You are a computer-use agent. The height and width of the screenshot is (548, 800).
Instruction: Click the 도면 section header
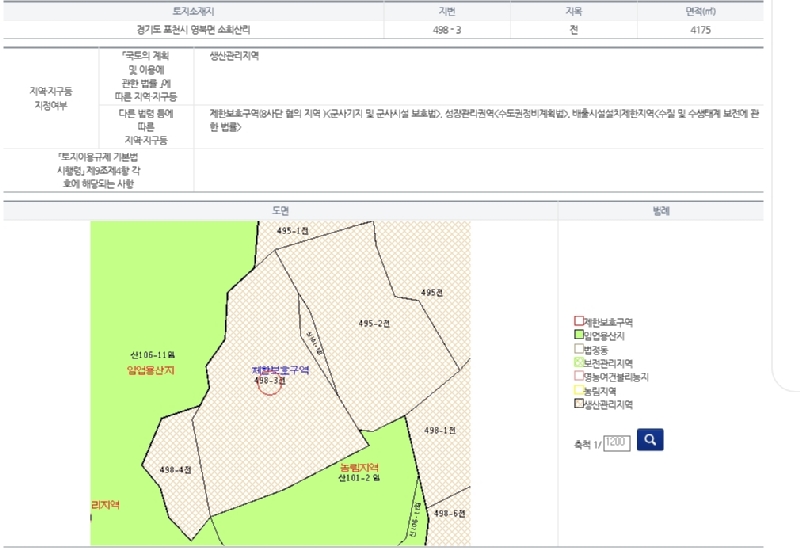[280, 211]
